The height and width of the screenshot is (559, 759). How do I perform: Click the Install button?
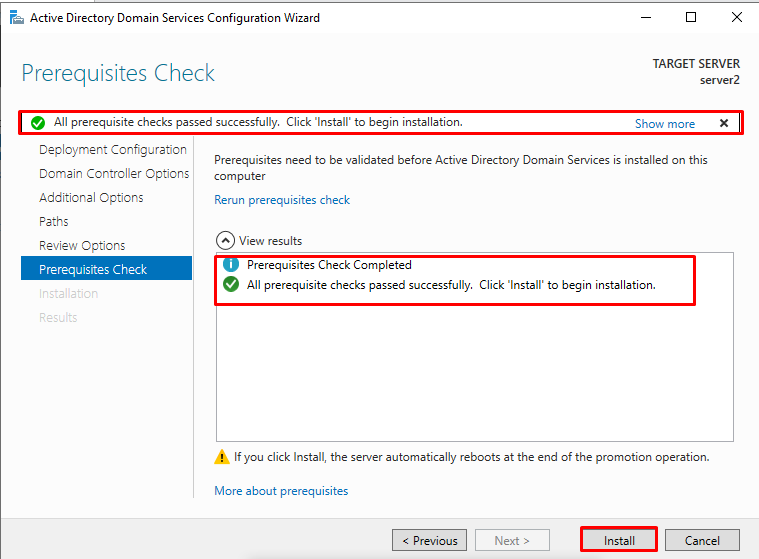tap(619, 540)
